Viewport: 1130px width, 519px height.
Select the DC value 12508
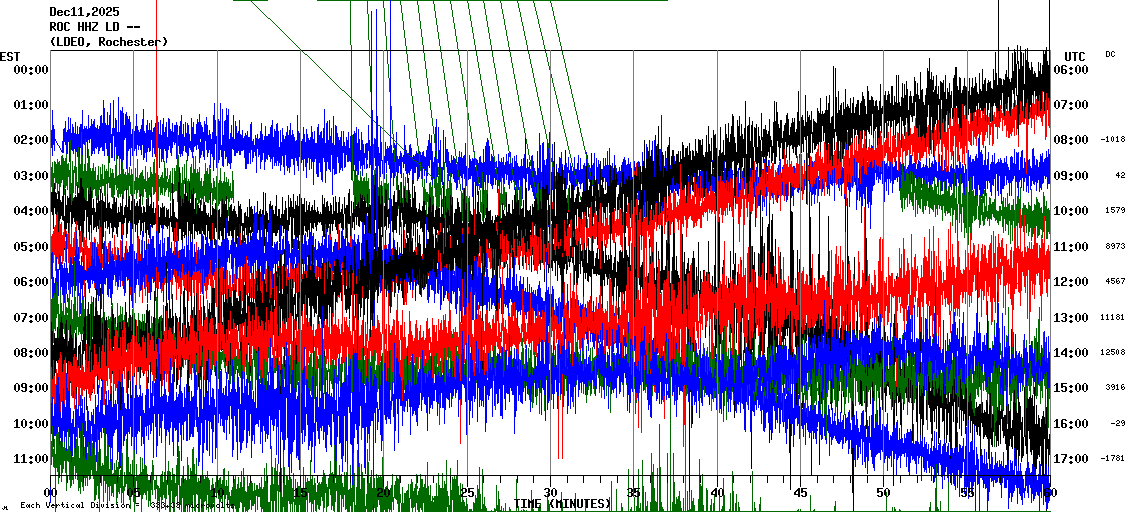1112,352
